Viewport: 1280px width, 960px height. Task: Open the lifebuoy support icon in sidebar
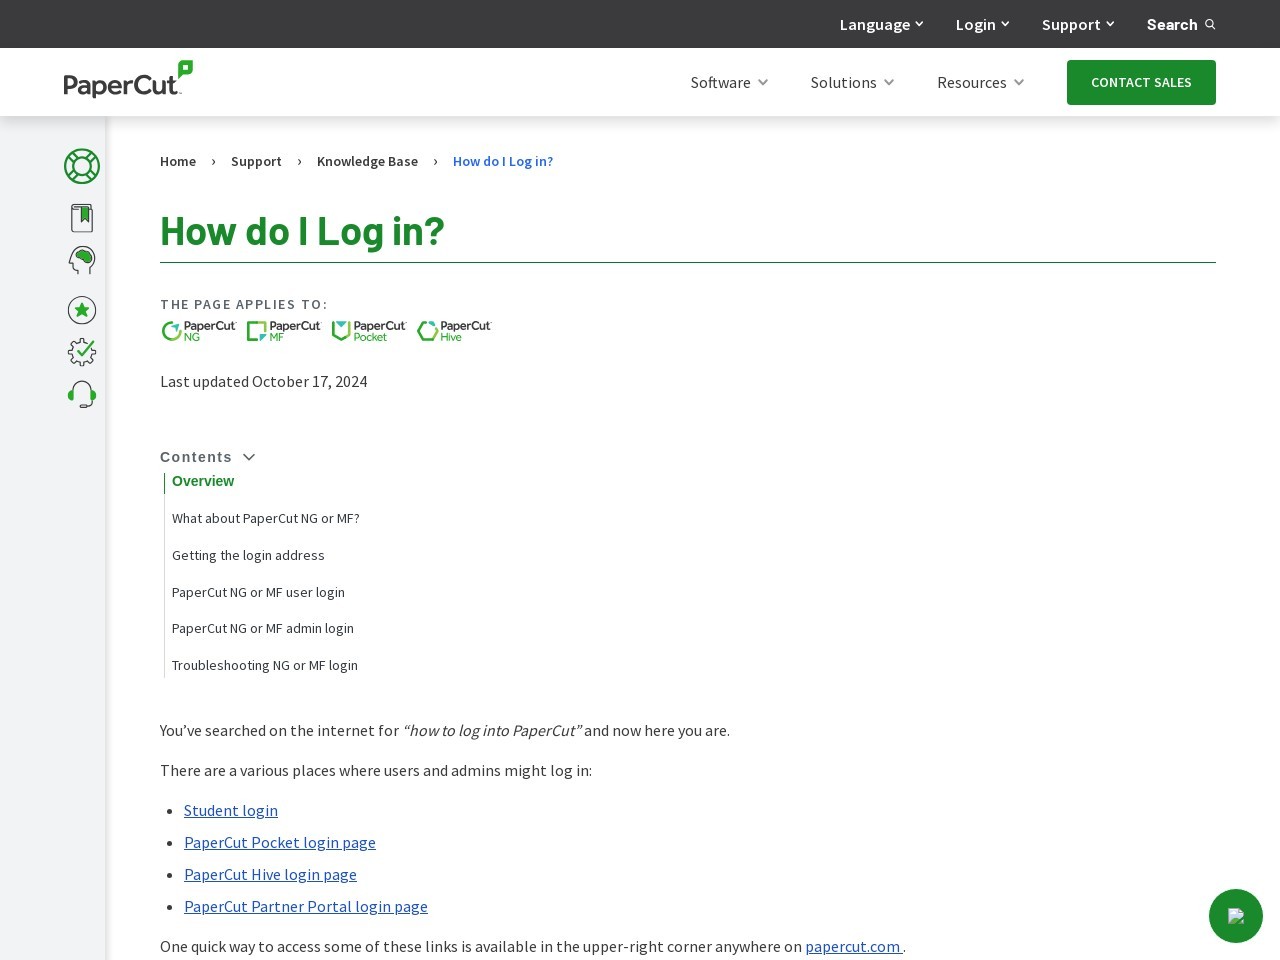coord(82,166)
